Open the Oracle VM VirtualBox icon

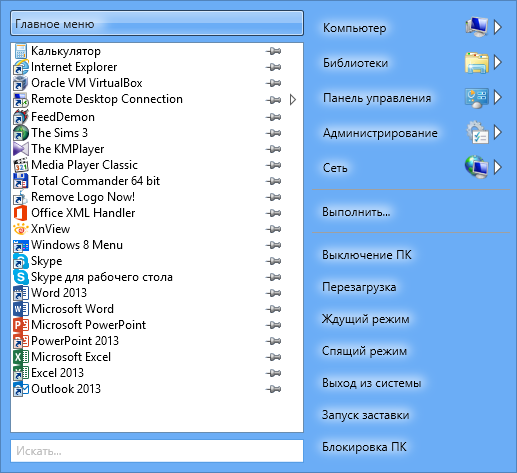tap(21, 83)
